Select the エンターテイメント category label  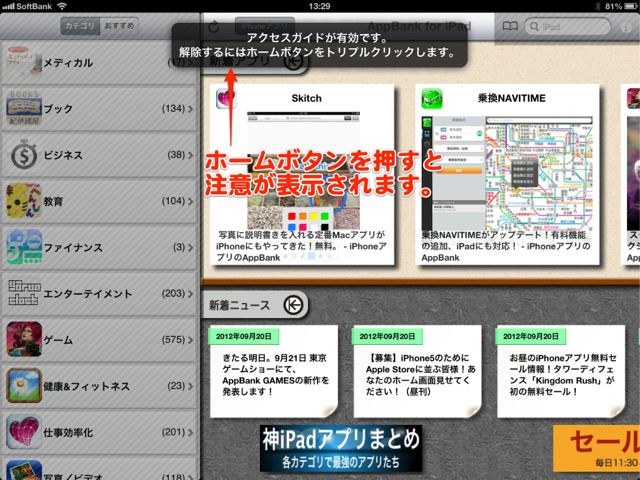coord(88,293)
